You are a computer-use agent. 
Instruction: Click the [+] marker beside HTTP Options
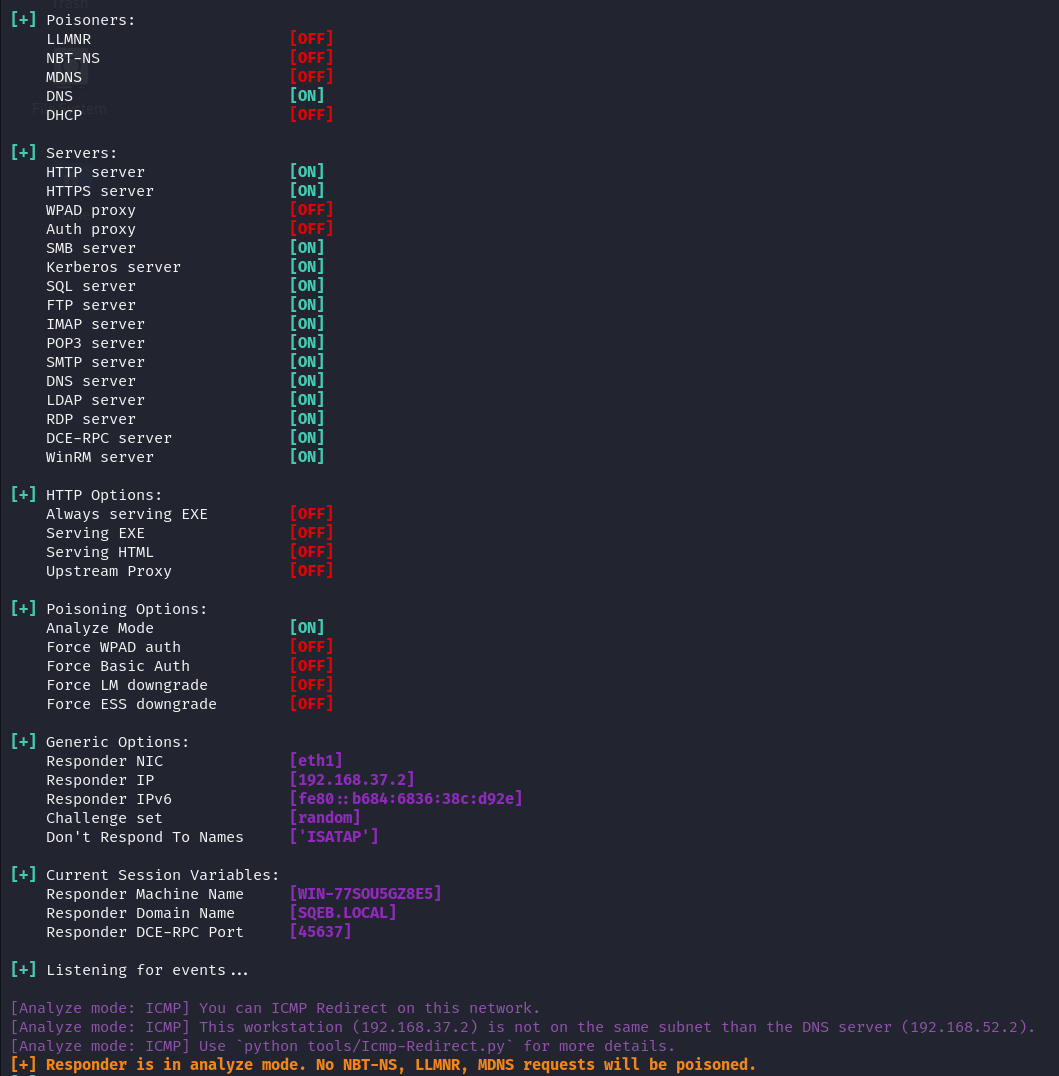pos(23,494)
